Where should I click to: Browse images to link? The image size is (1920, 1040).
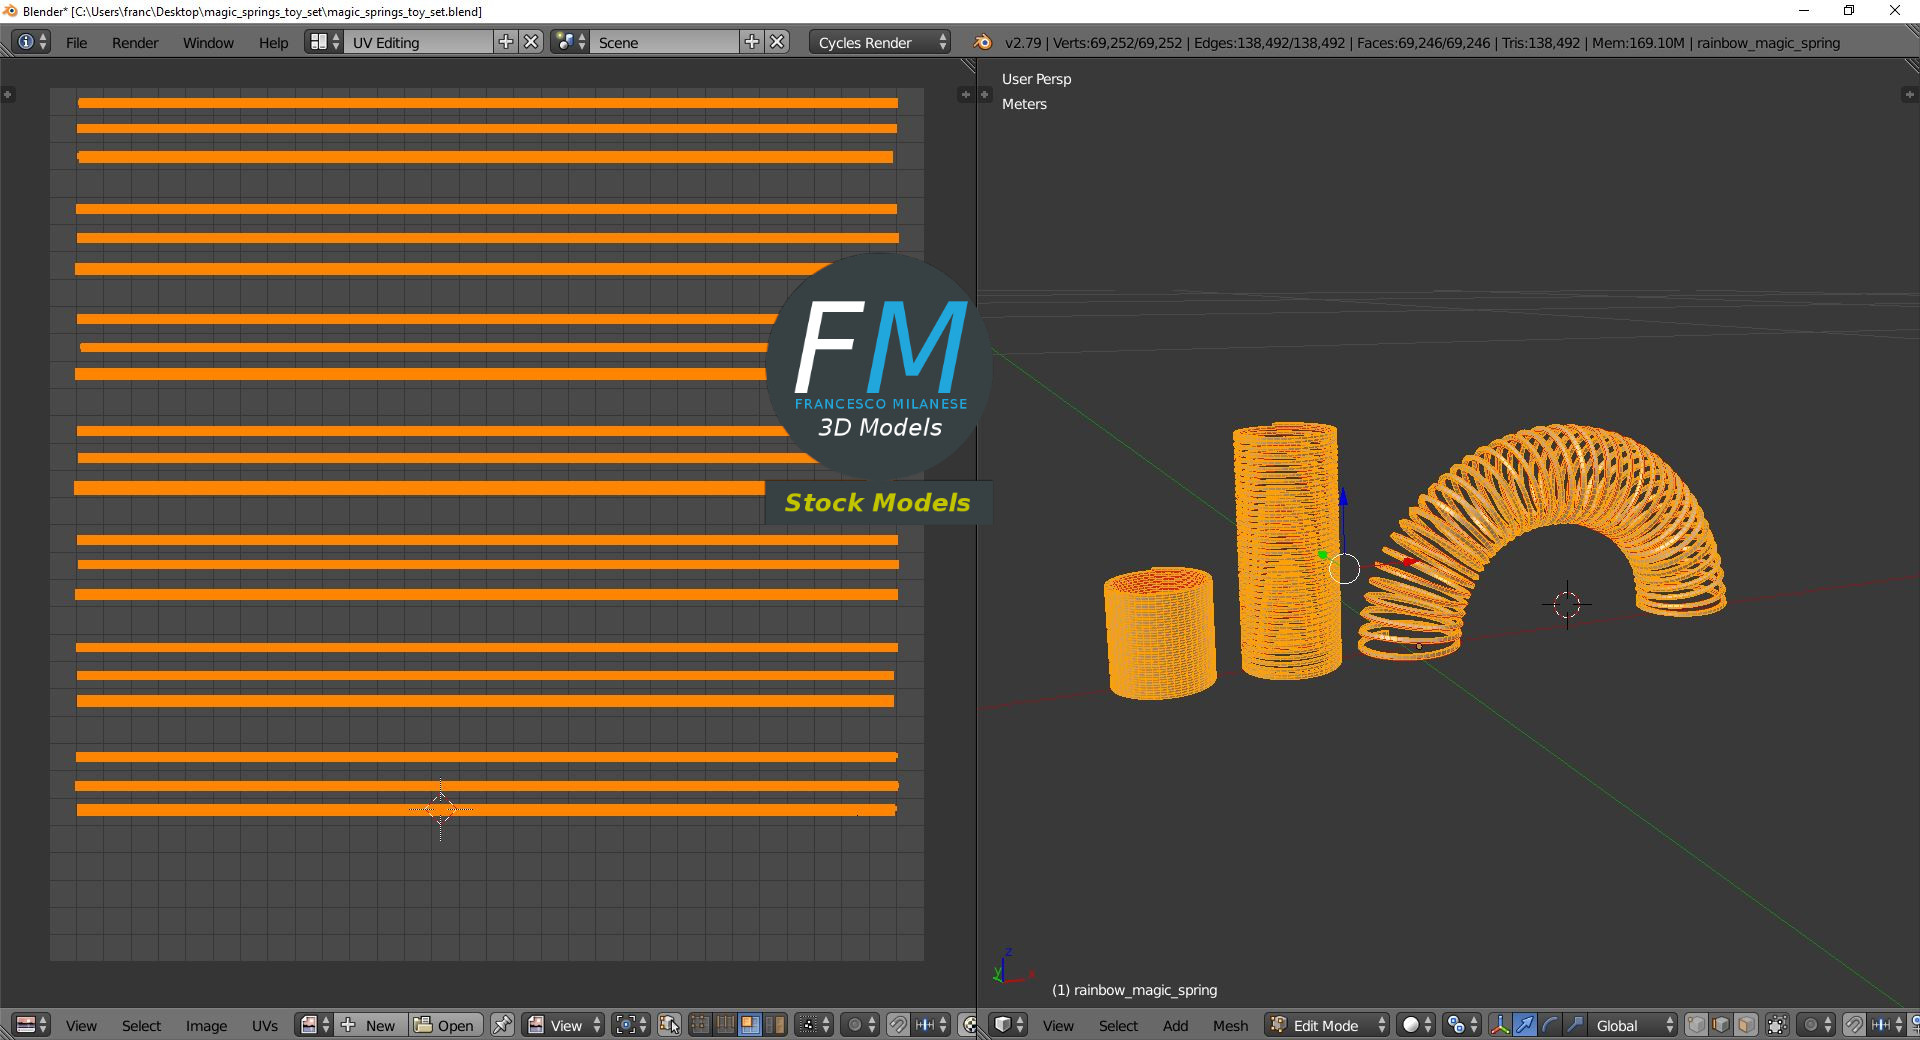pos(315,1025)
